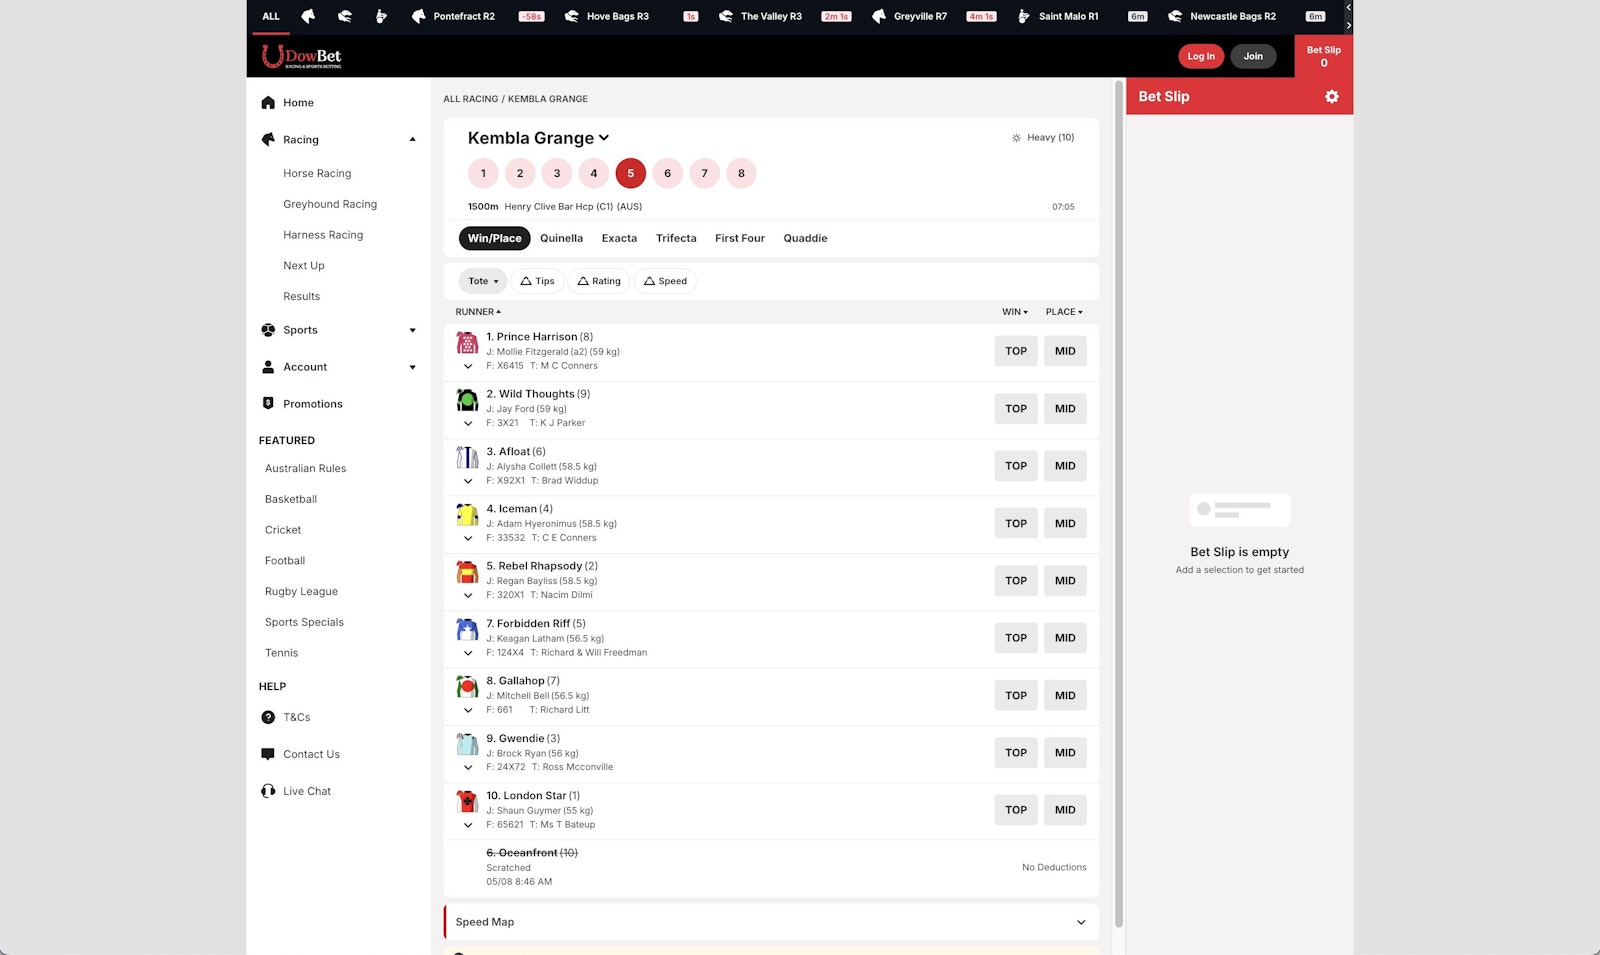Open the T&Cs help icon
1600x955 pixels.
tap(267, 717)
